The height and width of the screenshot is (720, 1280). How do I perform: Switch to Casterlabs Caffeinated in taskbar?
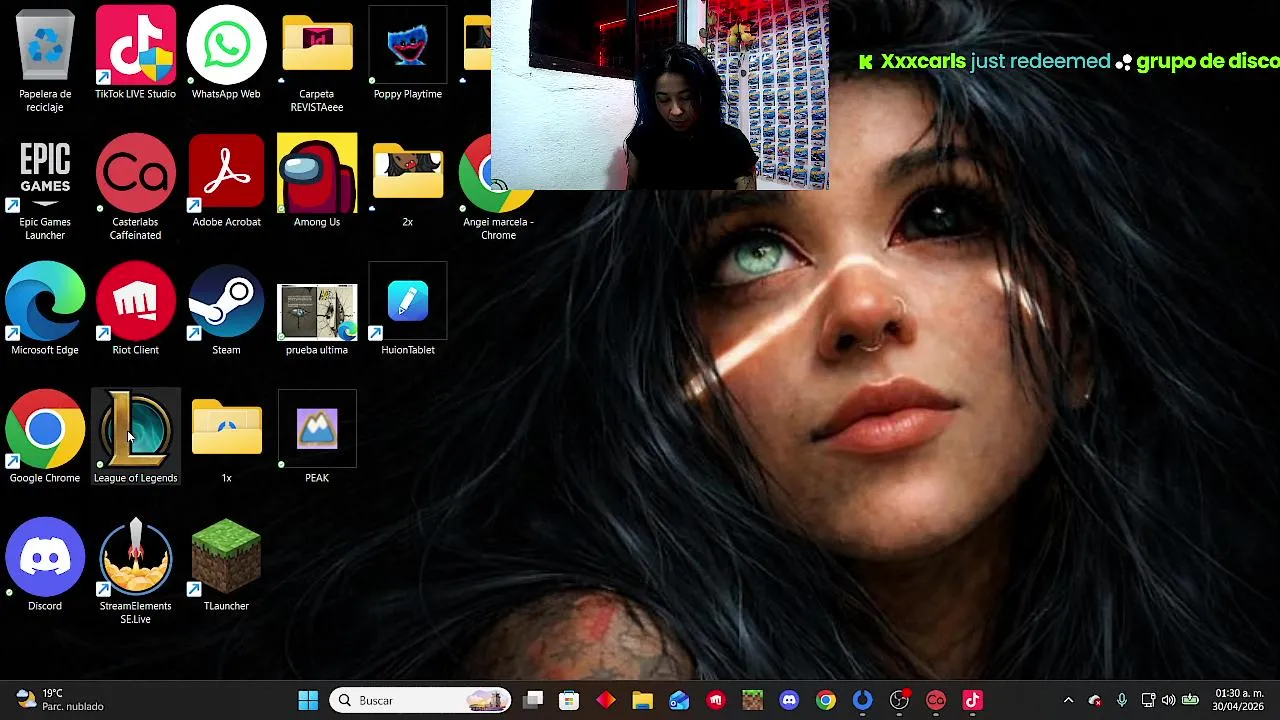pyautogui.click(x=936, y=700)
